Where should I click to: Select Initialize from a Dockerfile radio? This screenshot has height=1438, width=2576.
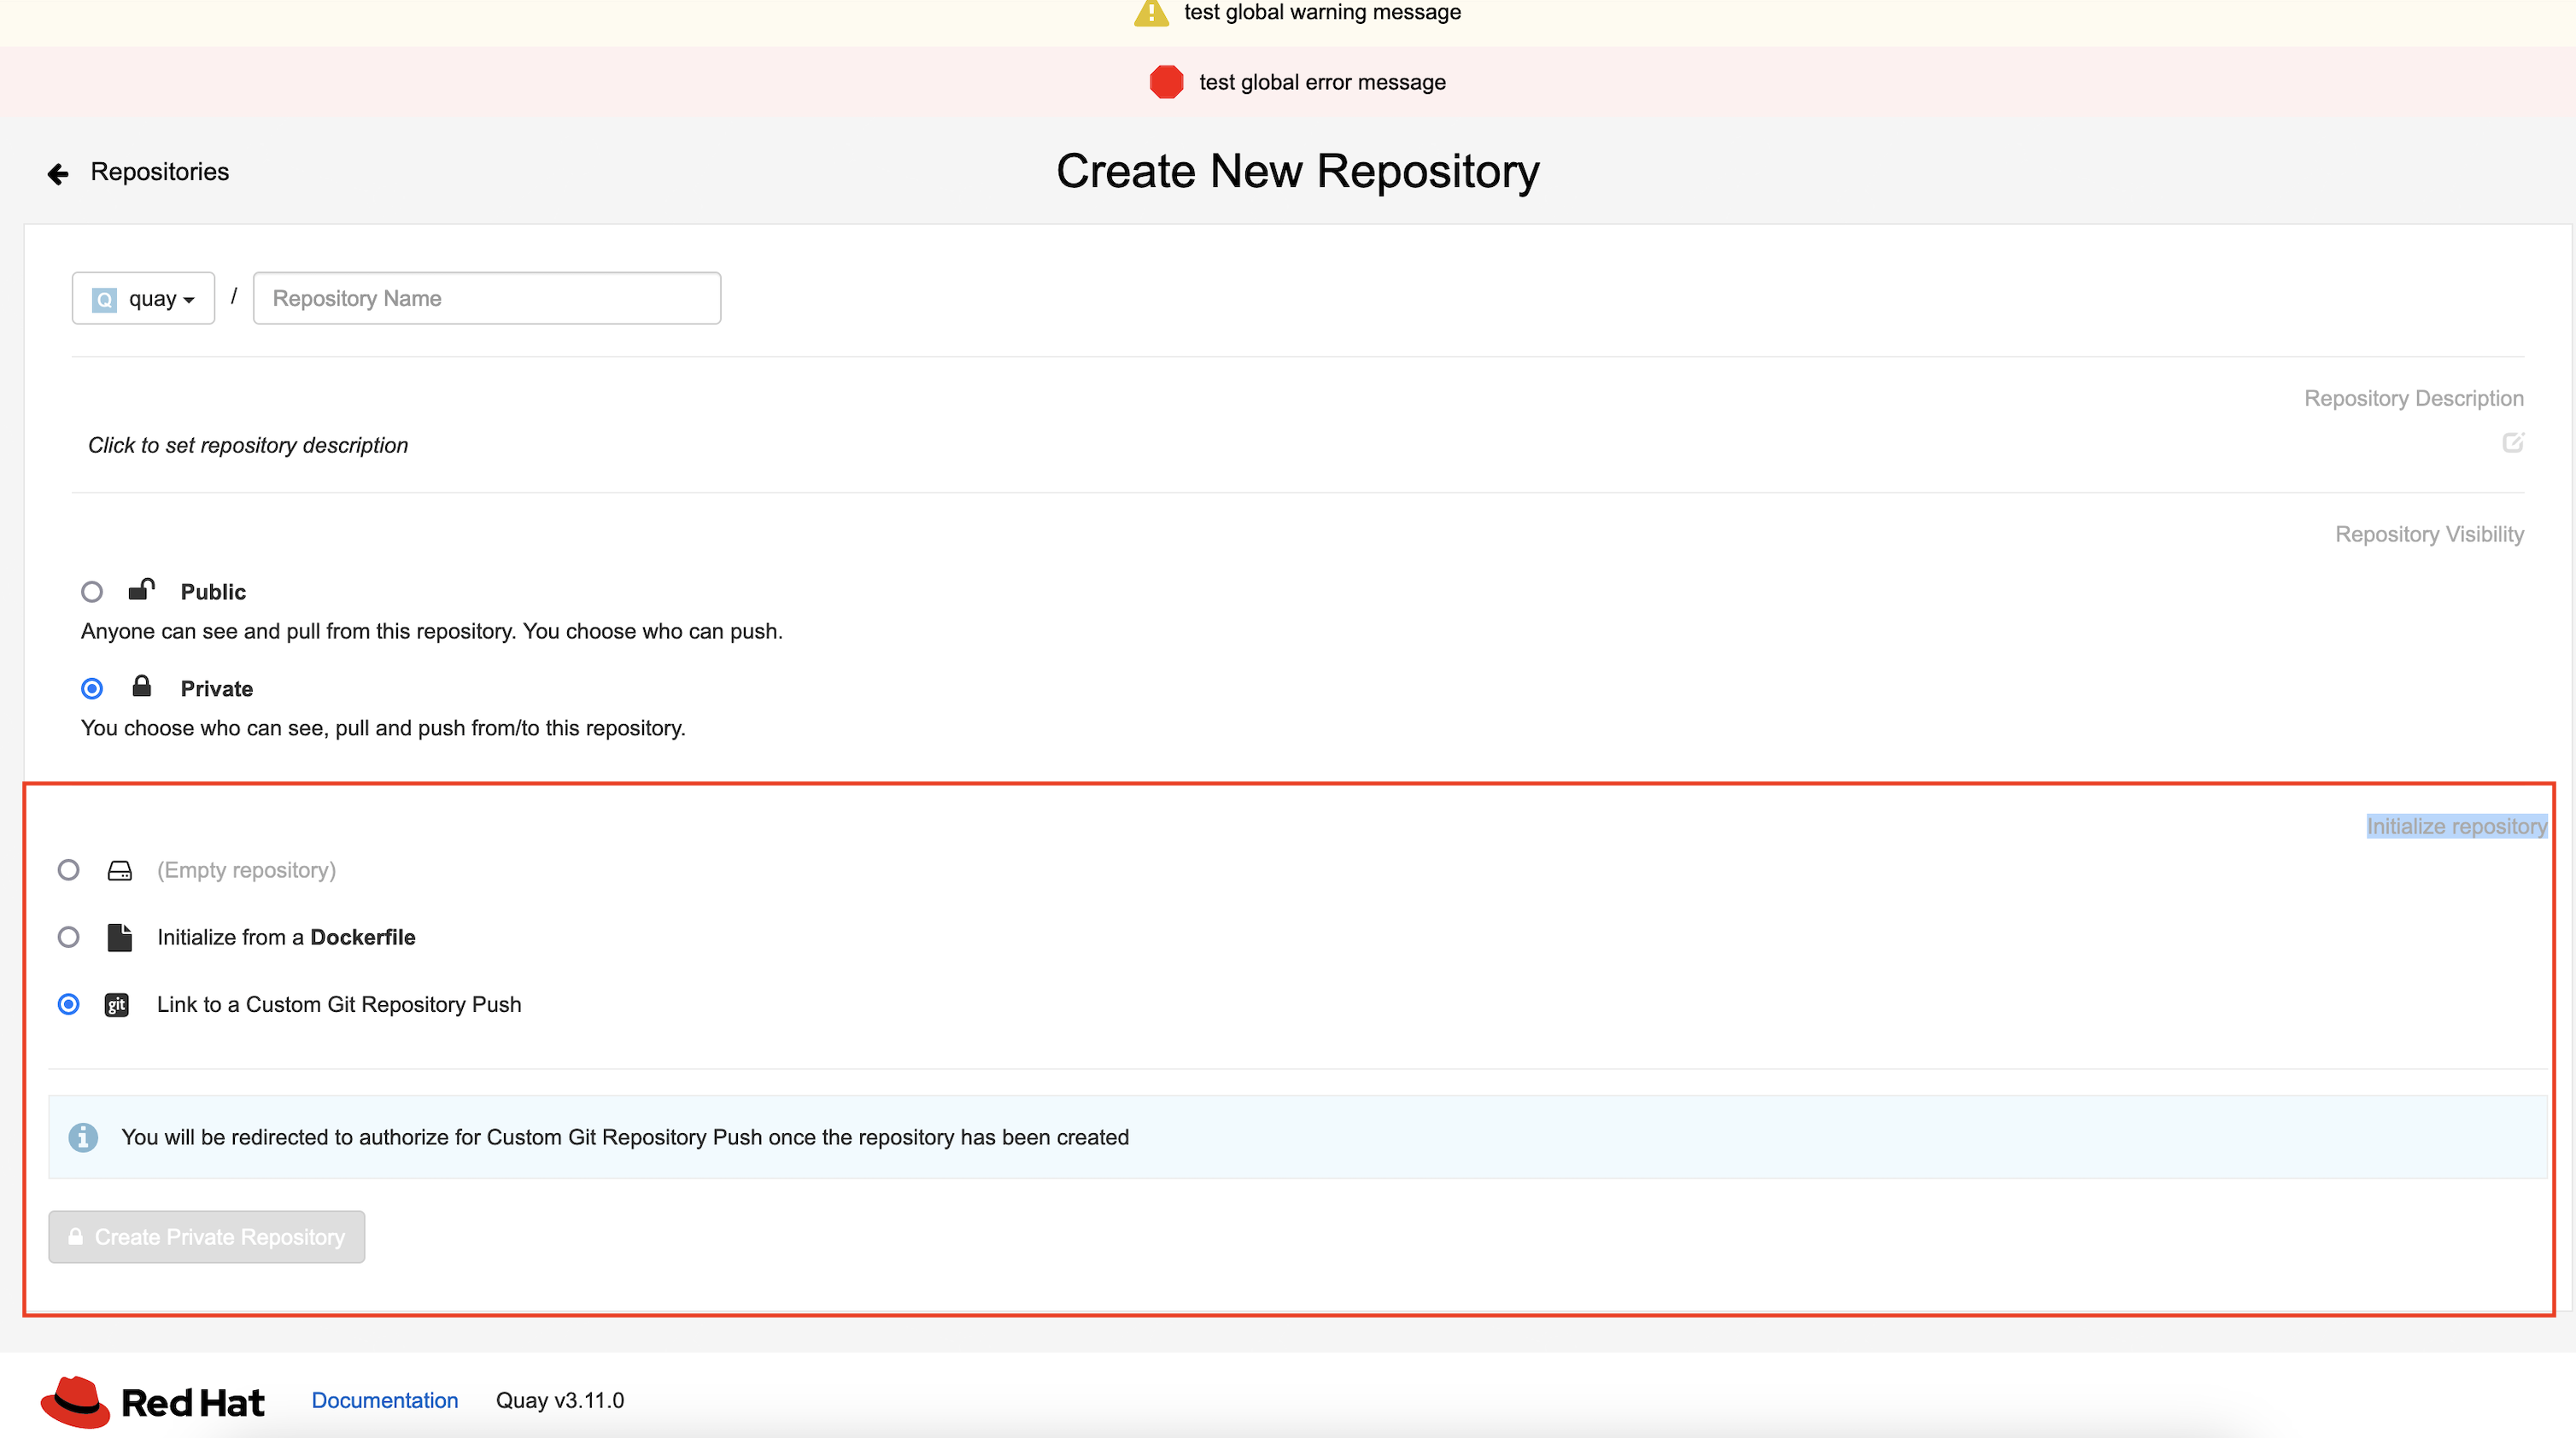pos(68,937)
